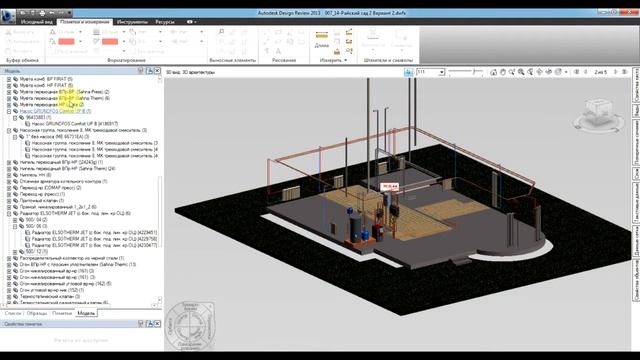The height and width of the screenshot is (360, 640).
Task: Click the red label in the 3D model
Action: tap(389, 187)
